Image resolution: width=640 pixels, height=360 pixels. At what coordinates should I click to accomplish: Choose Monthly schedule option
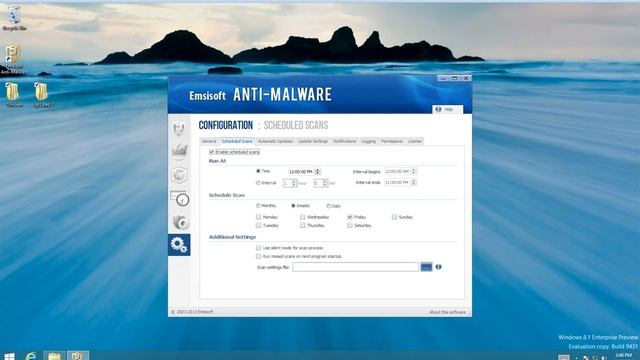coord(258,206)
